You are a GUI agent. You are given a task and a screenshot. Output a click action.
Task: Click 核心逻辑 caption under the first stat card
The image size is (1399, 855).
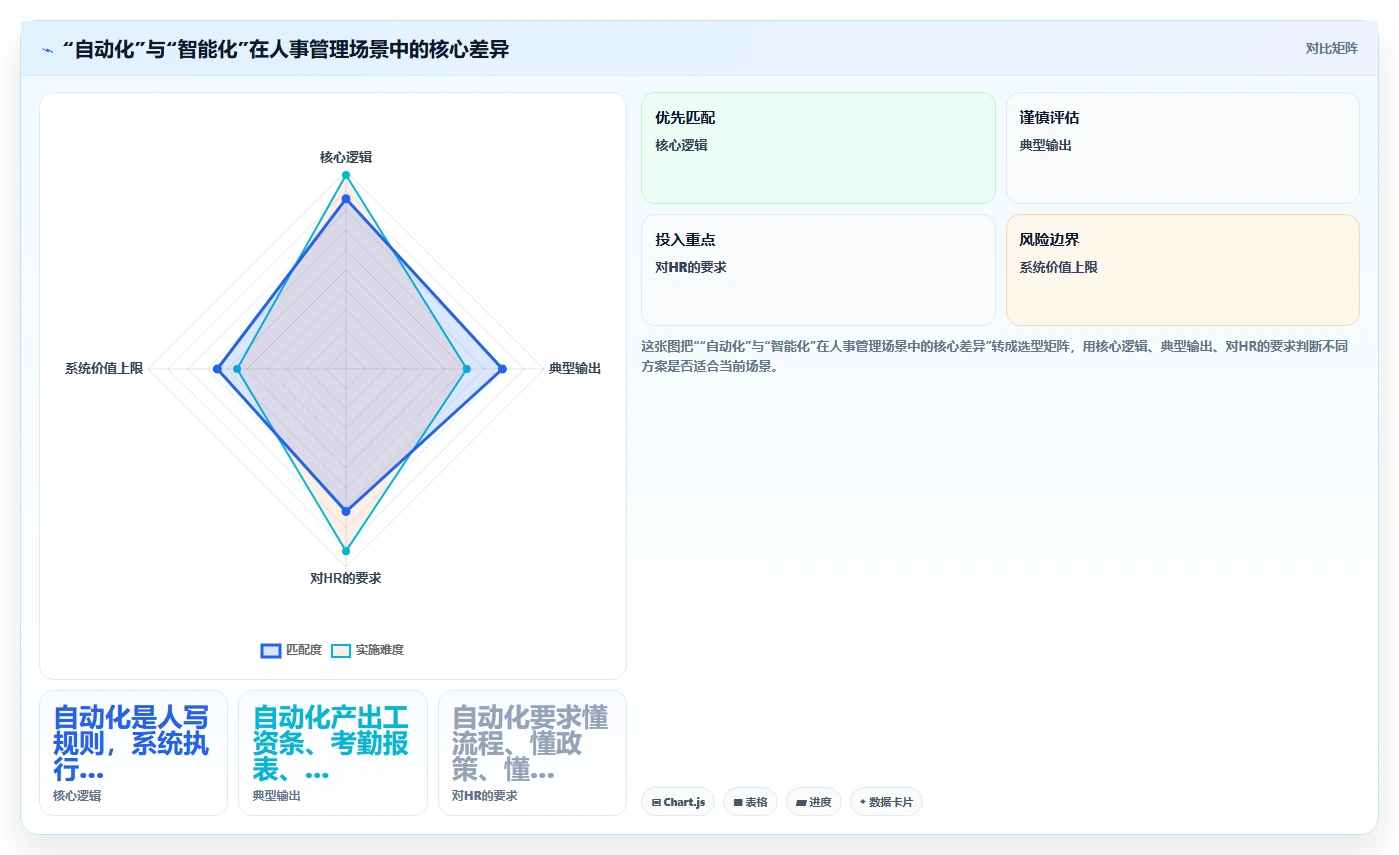pyautogui.click(x=77, y=796)
